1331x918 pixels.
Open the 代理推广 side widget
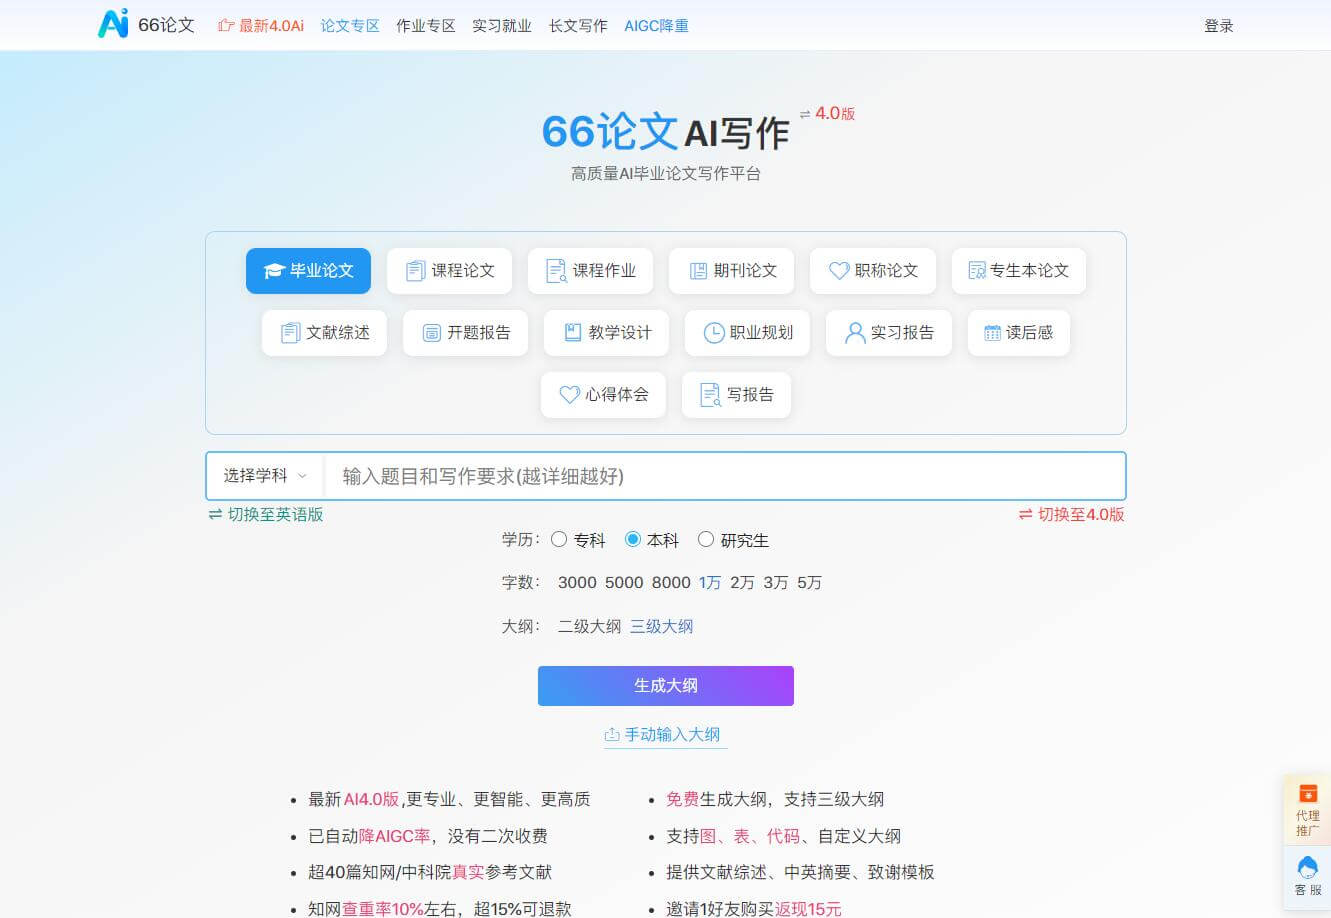(x=1307, y=810)
